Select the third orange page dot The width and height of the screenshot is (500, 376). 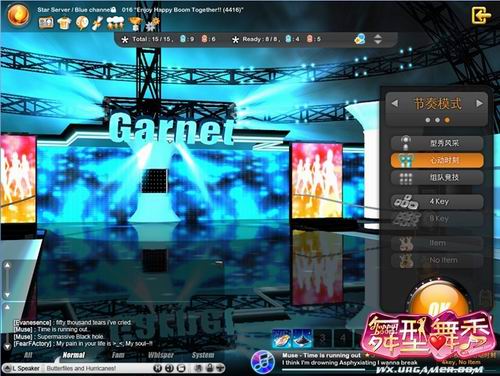pyautogui.click(x=447, y=120)
